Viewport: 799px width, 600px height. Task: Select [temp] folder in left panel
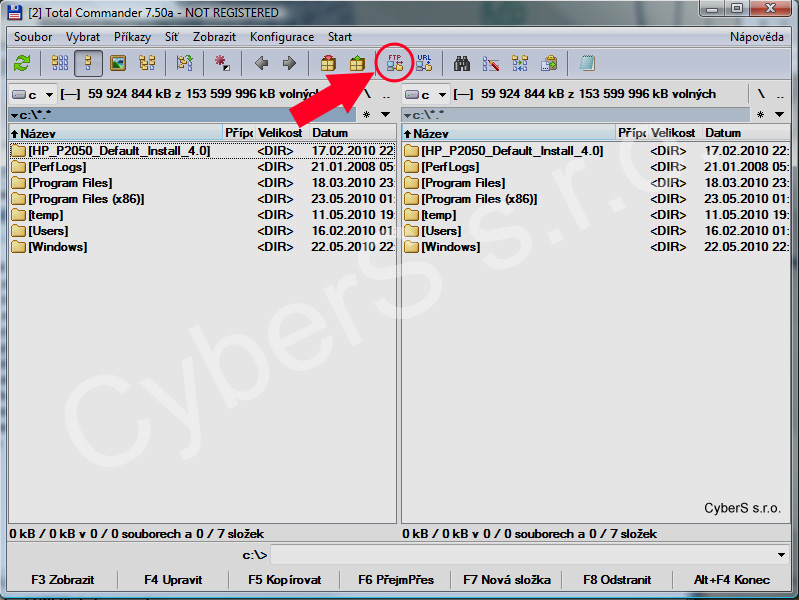[202, 215]
